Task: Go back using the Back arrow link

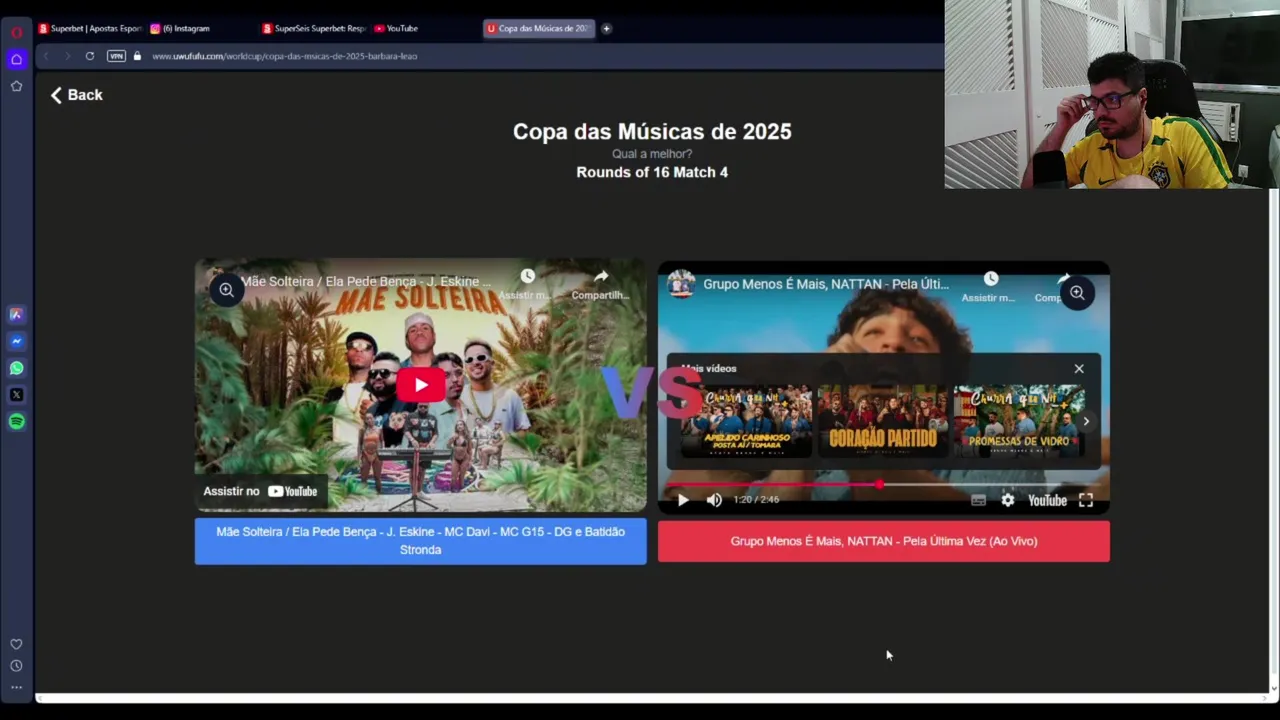Action: tap(76, 95)
